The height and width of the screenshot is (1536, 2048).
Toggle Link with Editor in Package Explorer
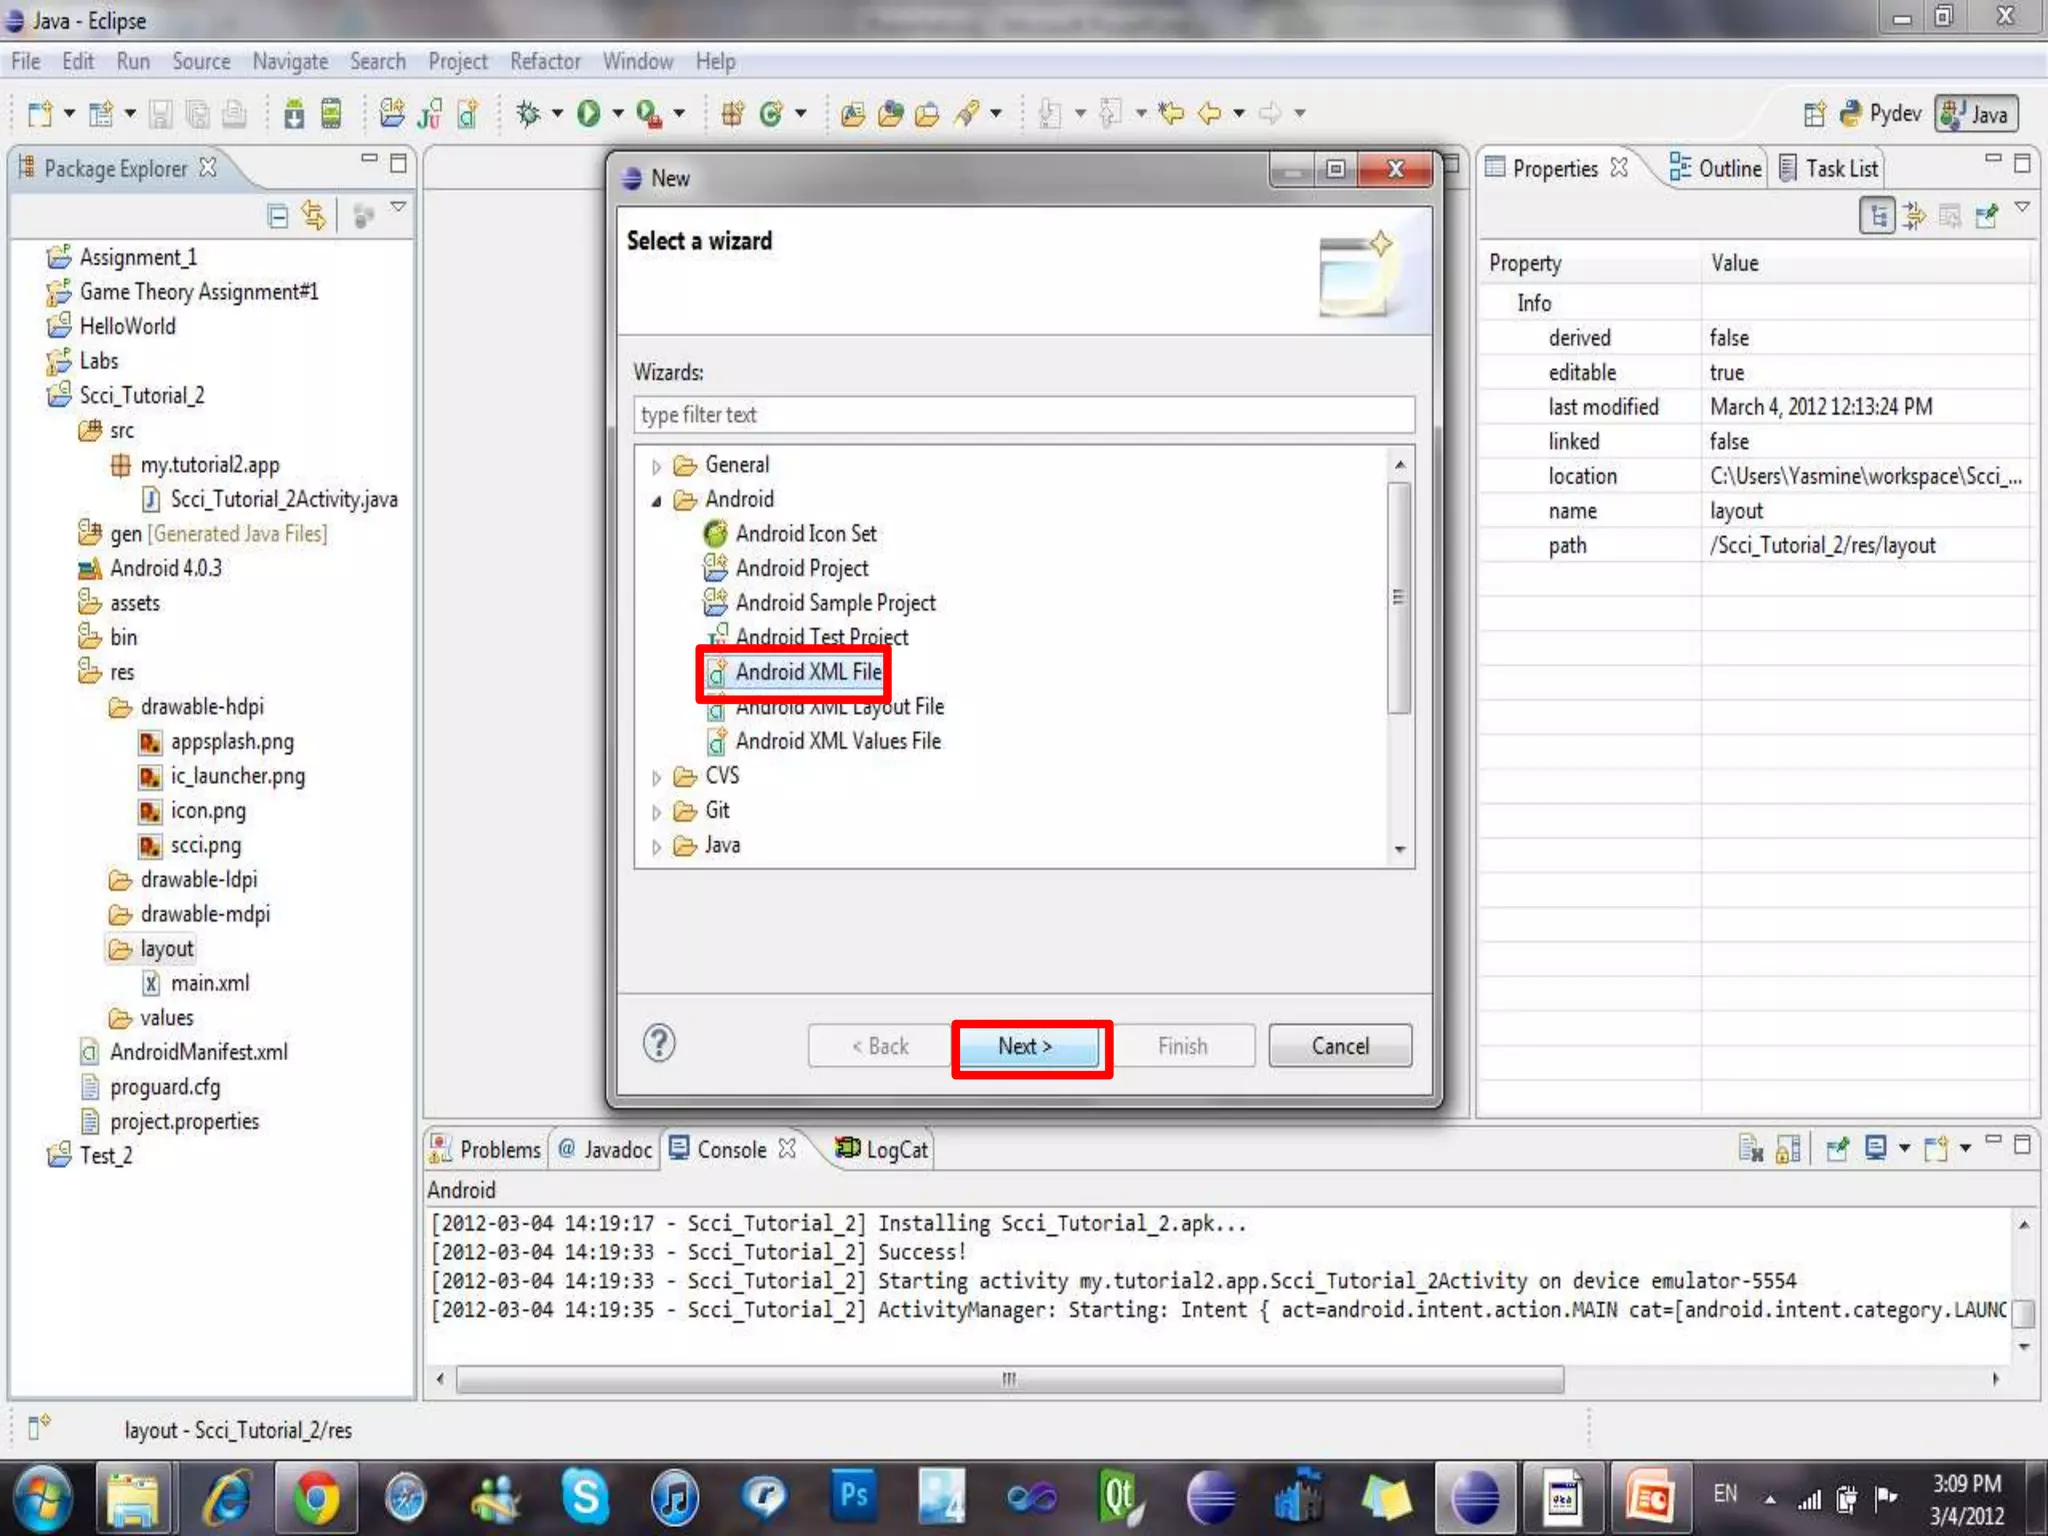(314, 215)
